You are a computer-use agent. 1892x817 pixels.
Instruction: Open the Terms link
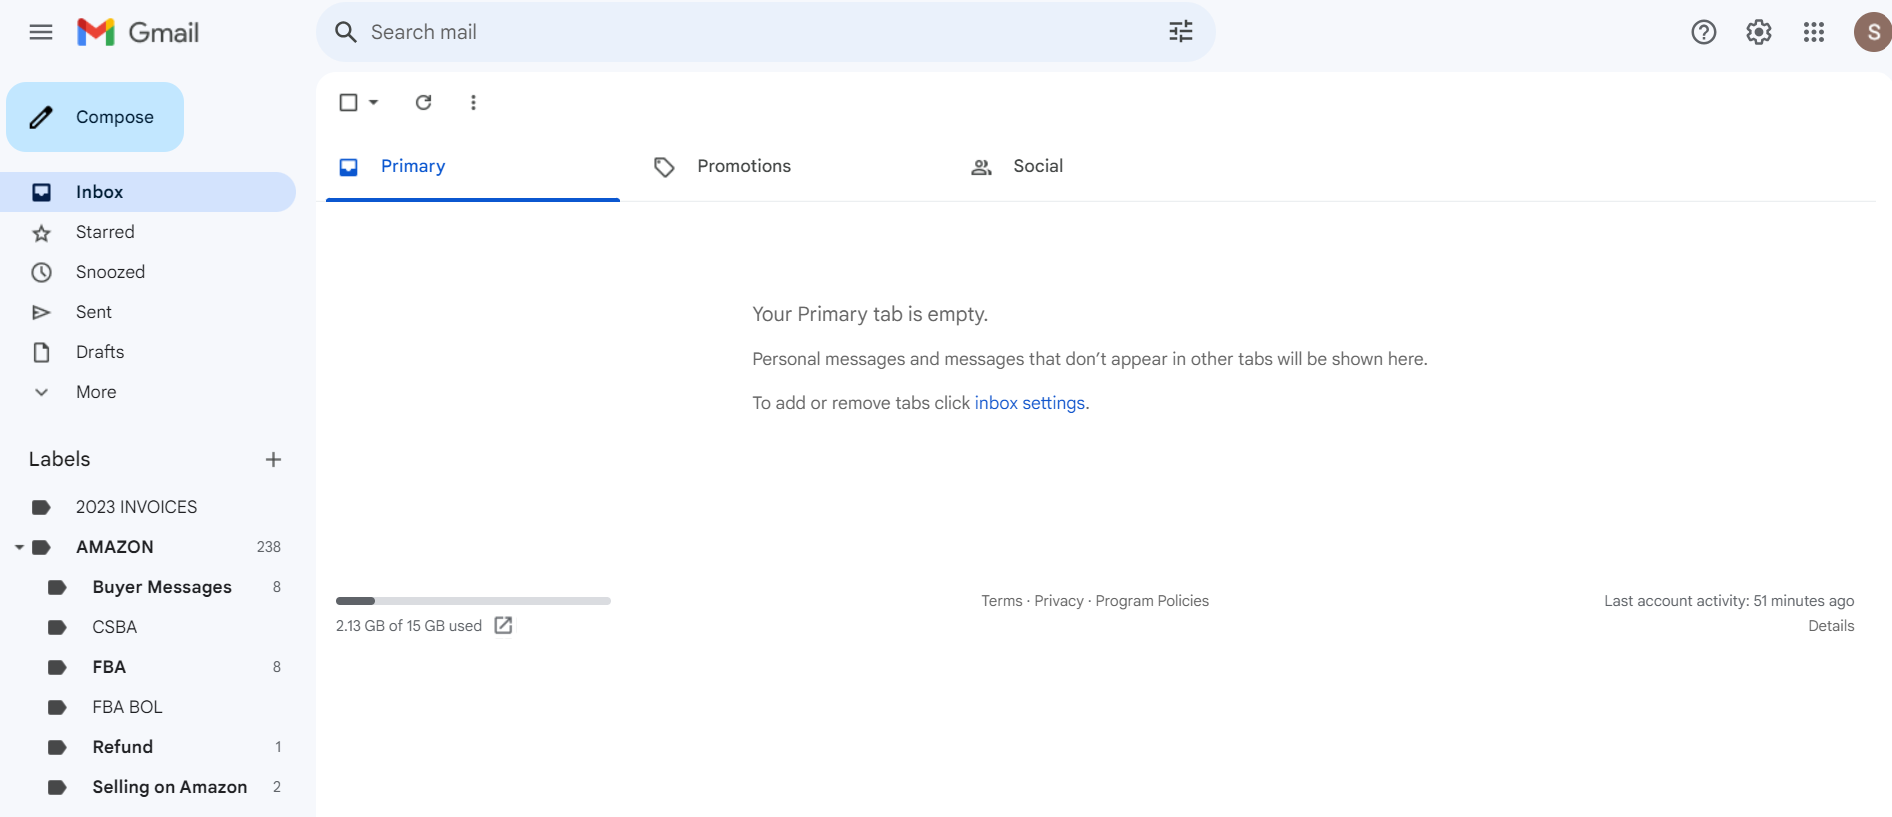coord(1002,601)
